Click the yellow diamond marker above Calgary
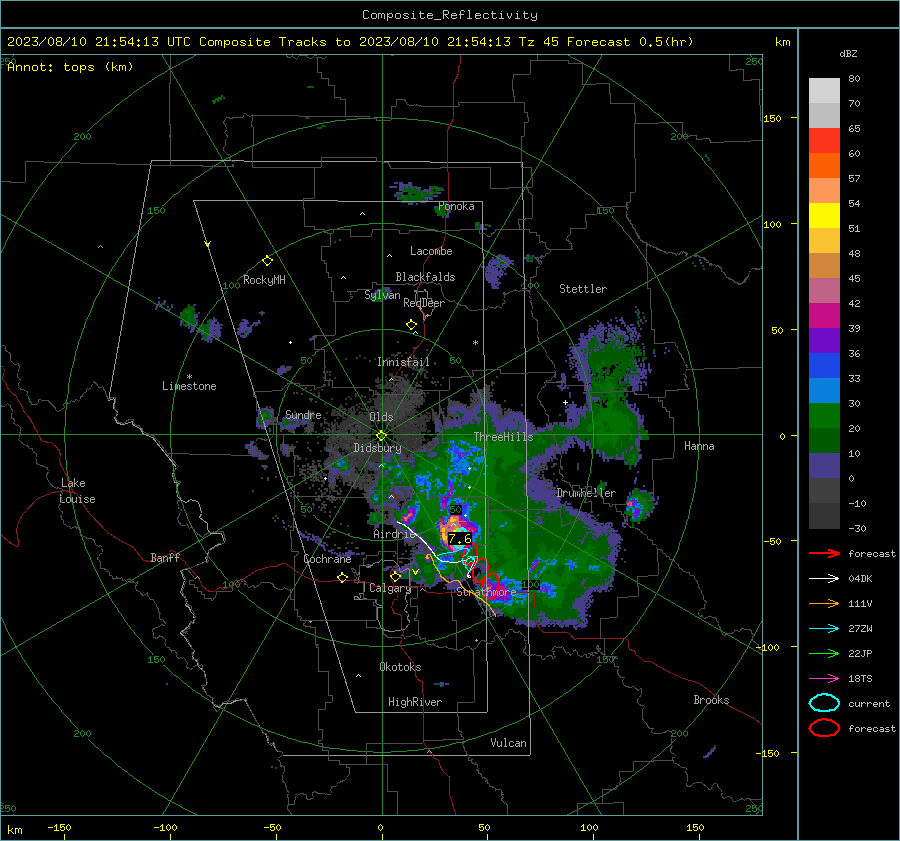The image size is (900, 841). point(395,576)
